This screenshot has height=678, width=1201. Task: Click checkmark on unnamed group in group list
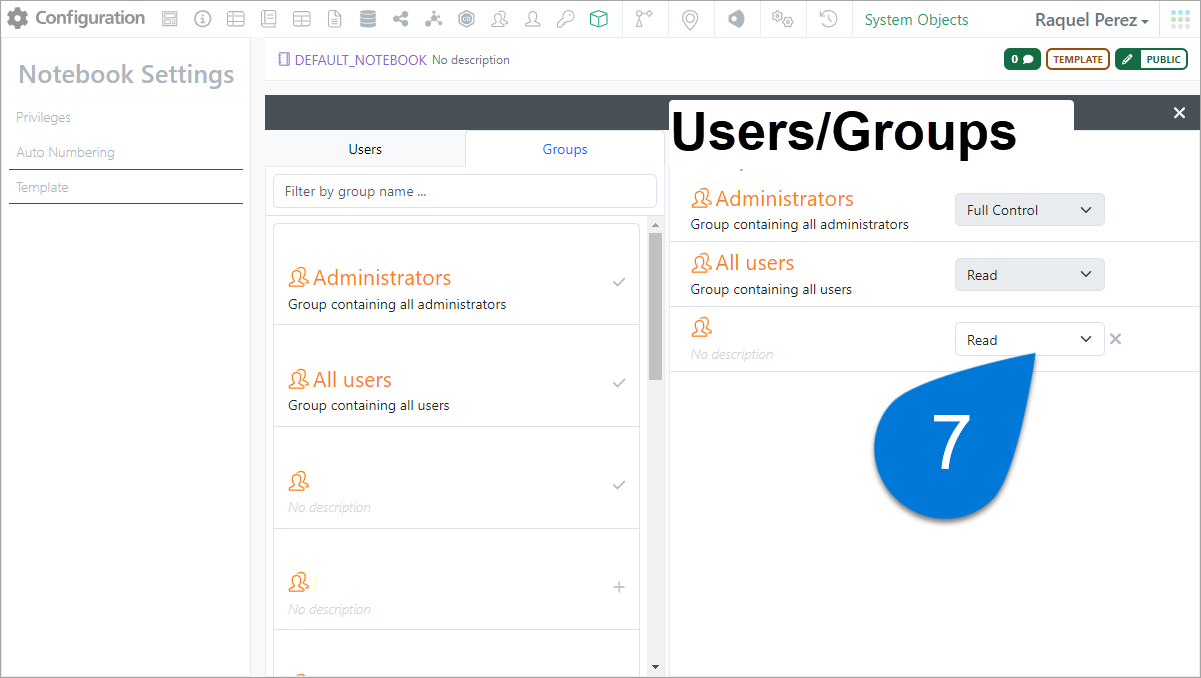(619, 485)
